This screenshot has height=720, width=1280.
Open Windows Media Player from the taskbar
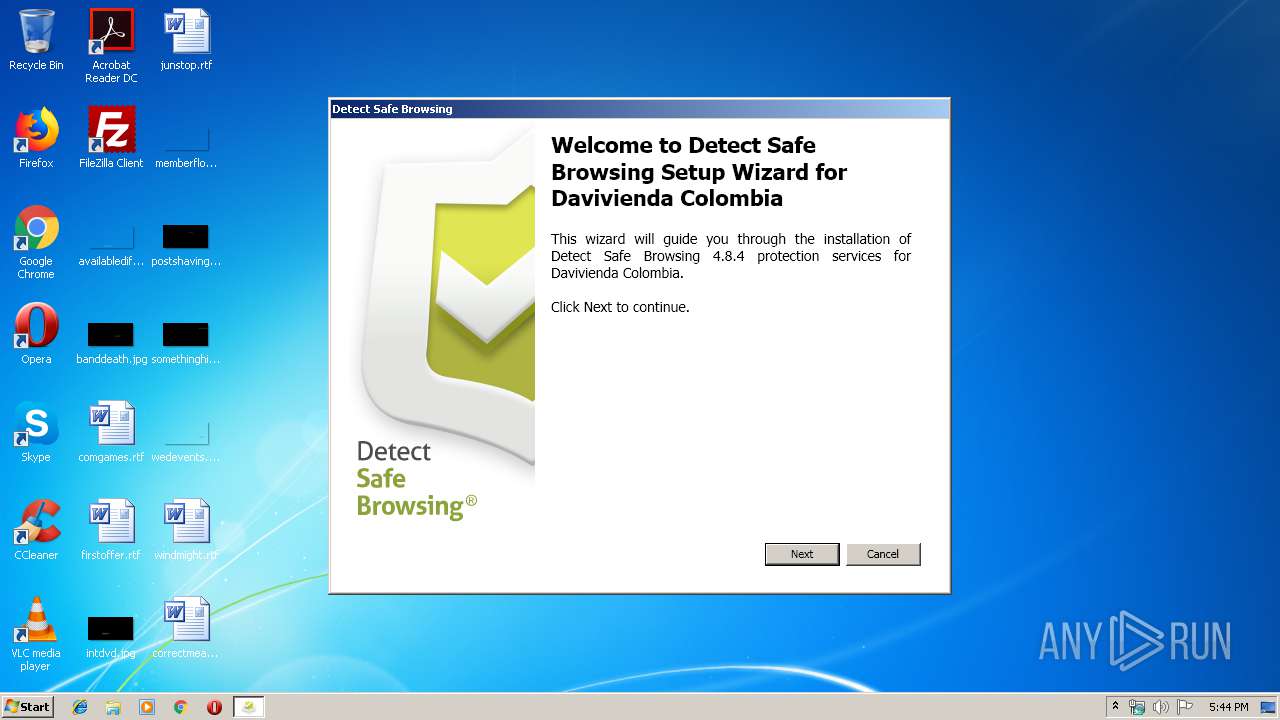point(147,707)
